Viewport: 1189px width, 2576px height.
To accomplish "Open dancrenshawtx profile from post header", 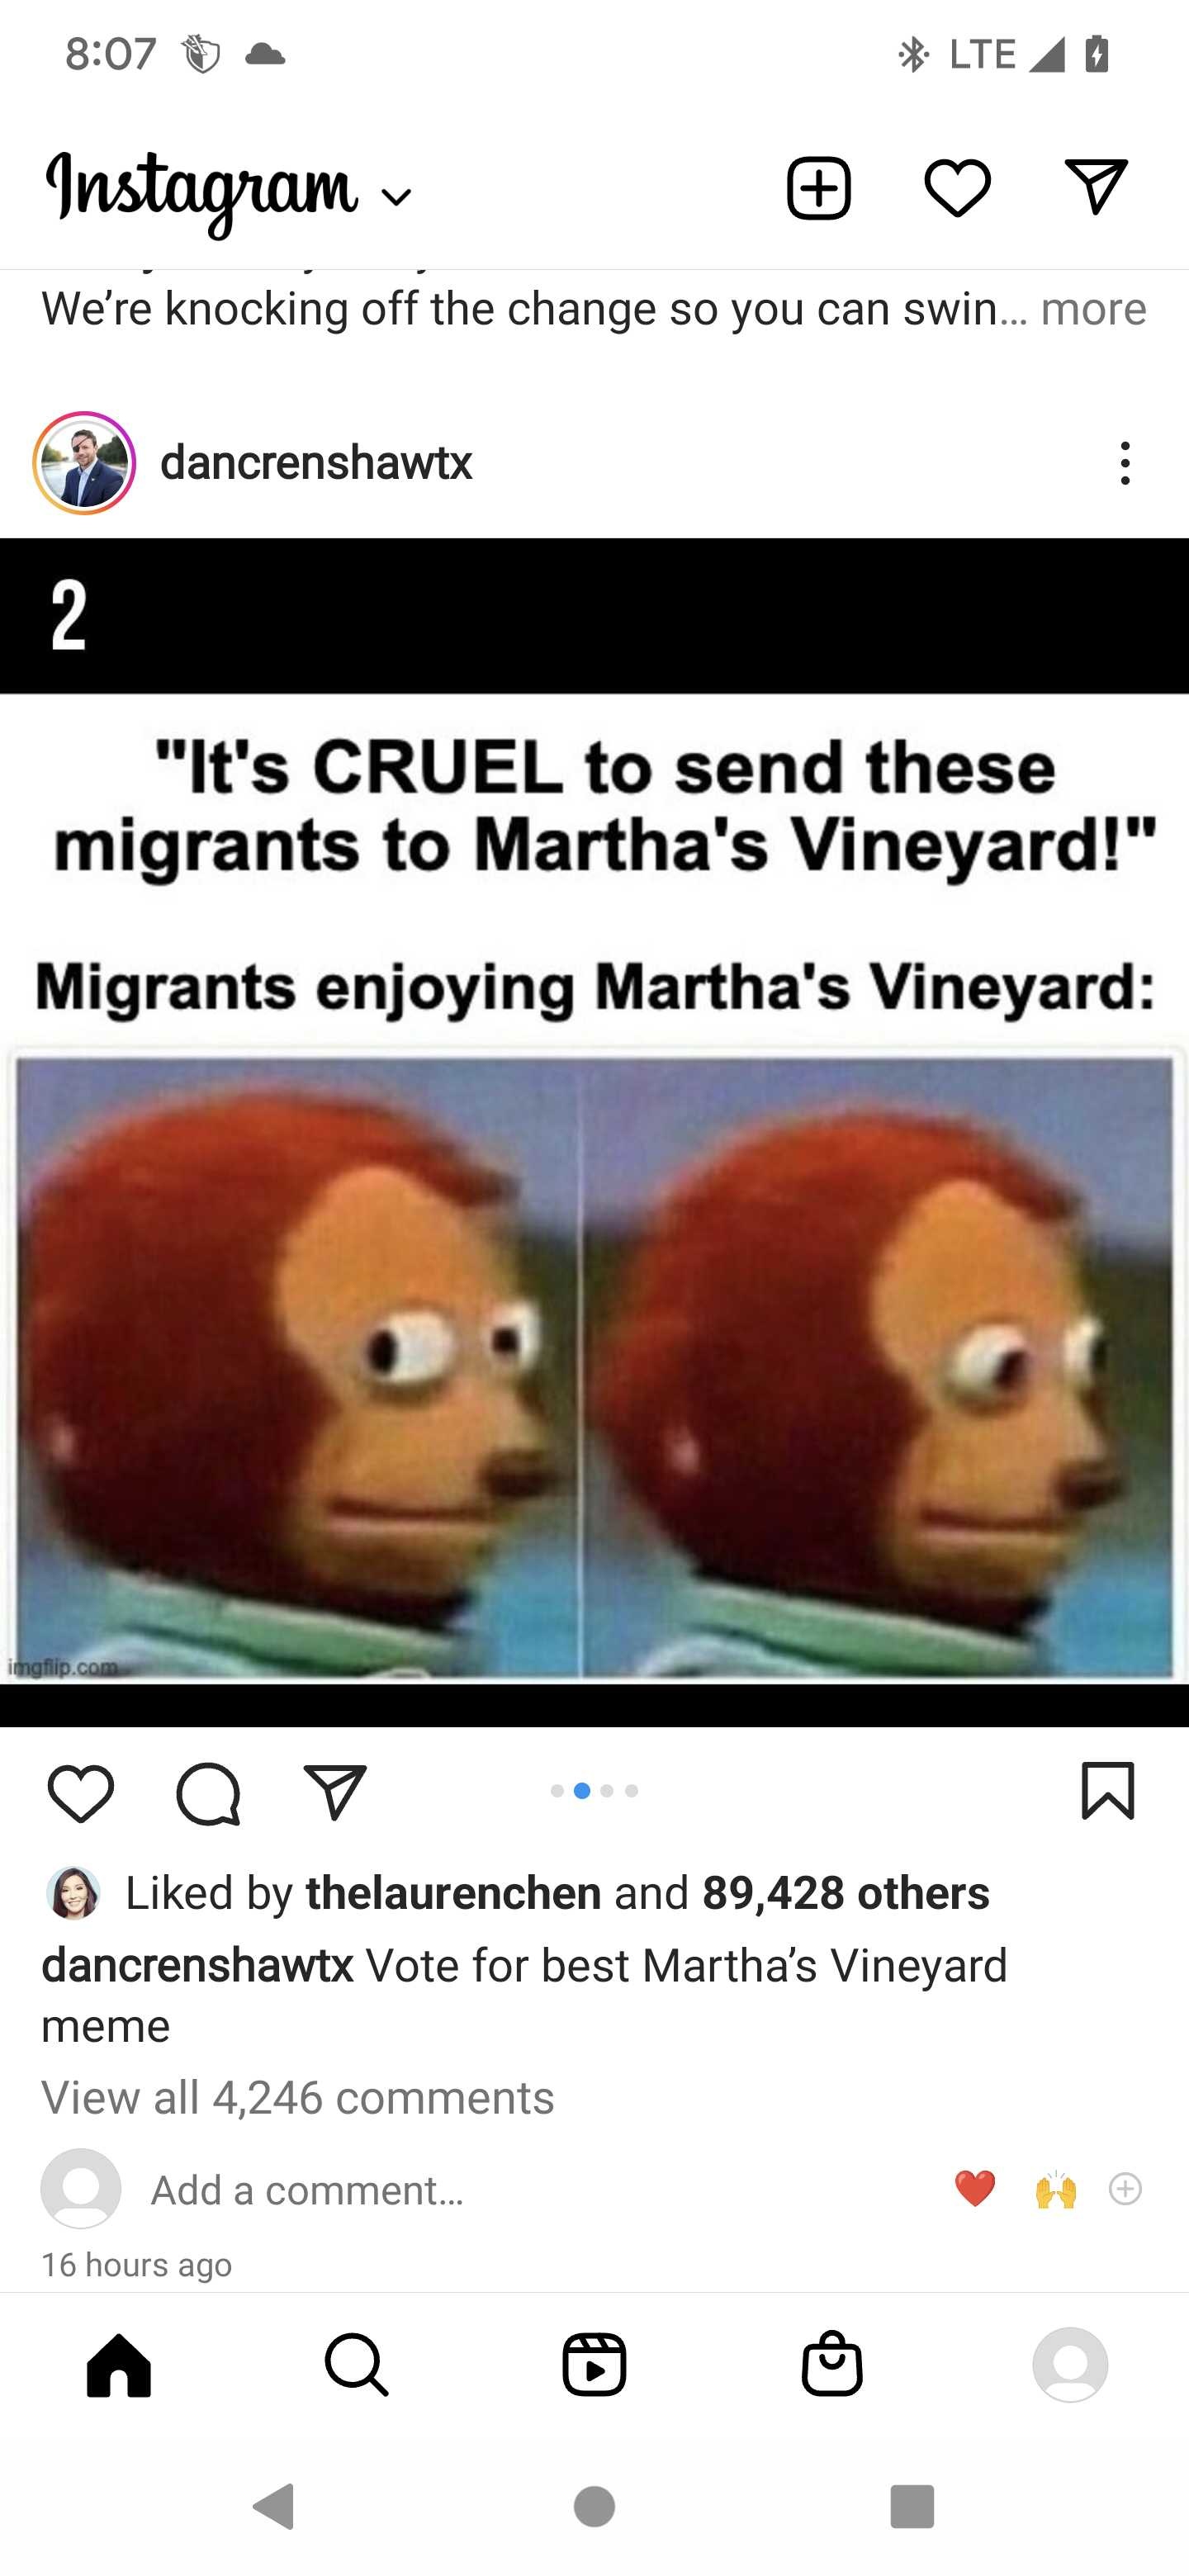I will coord(316,463).
